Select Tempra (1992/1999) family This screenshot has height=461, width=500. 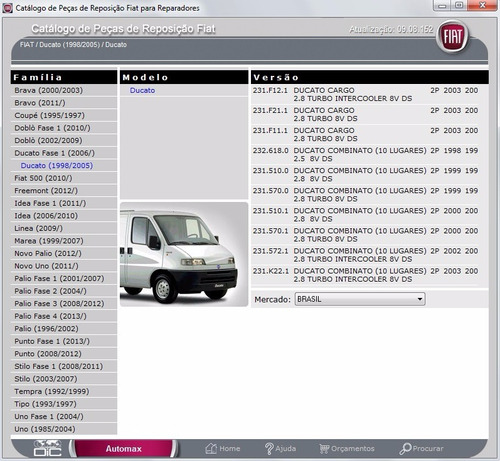point(64,391)
